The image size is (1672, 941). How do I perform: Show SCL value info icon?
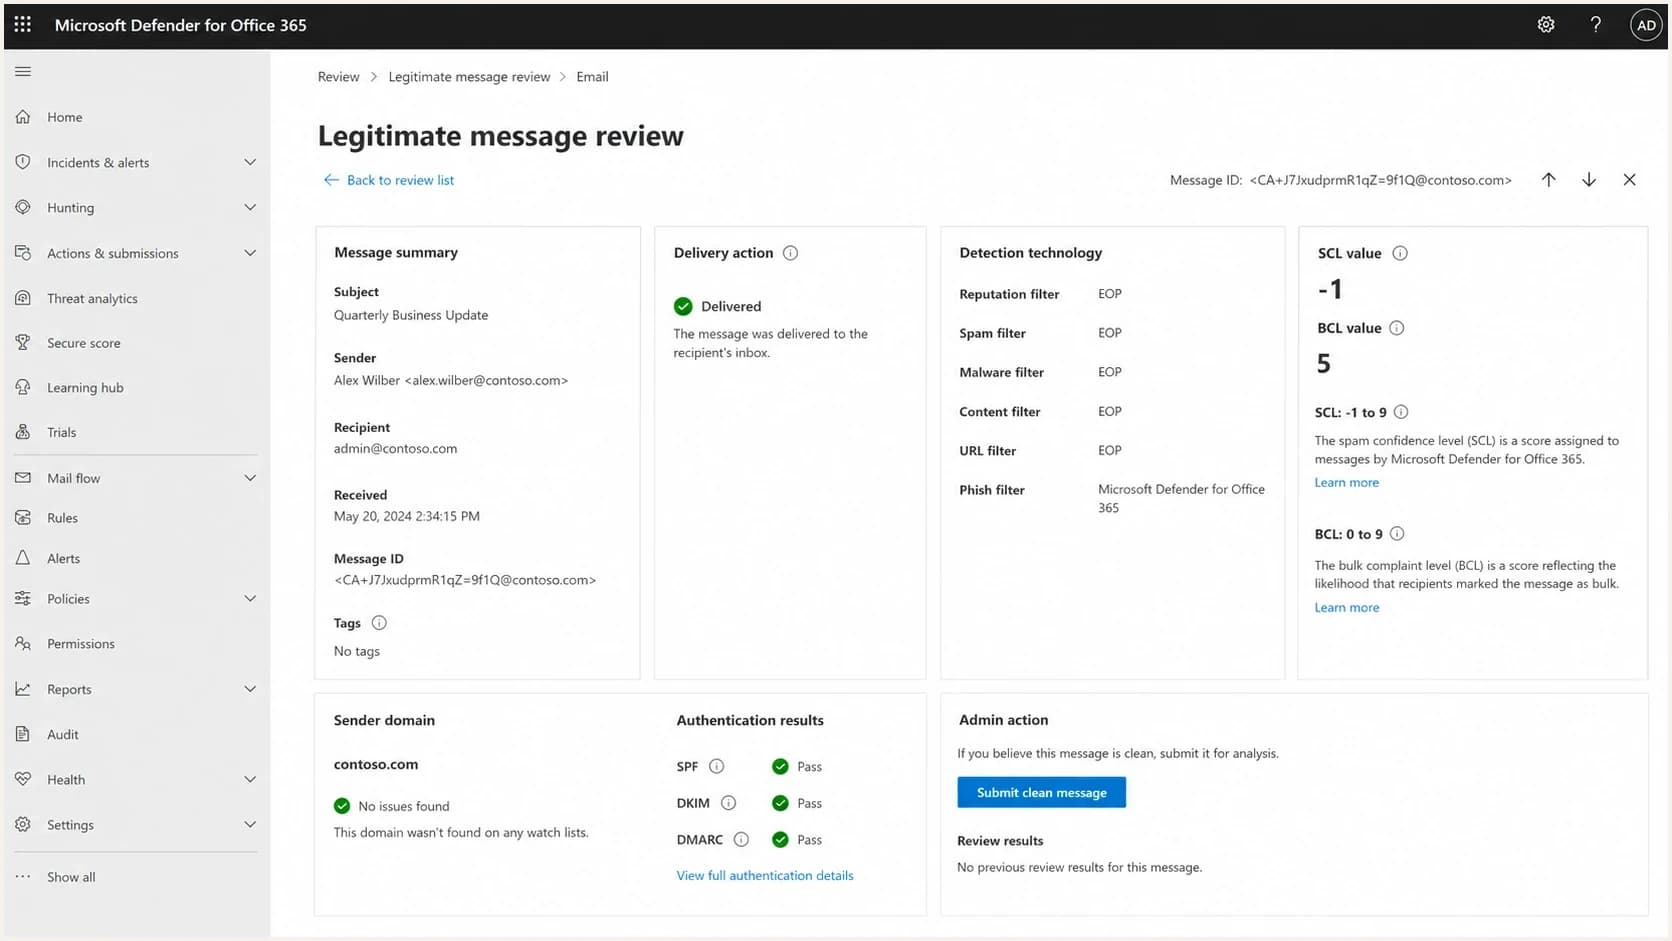[1400, 253]
